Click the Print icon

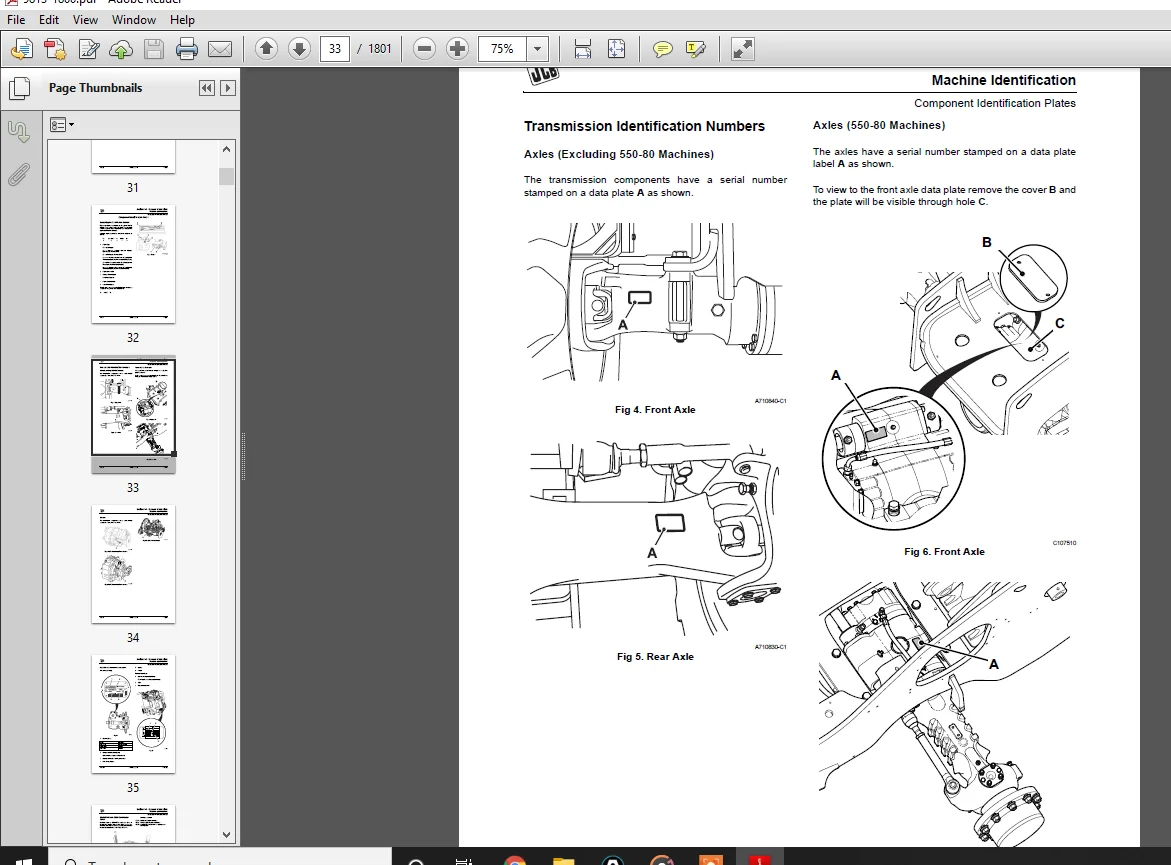point(187,49)
